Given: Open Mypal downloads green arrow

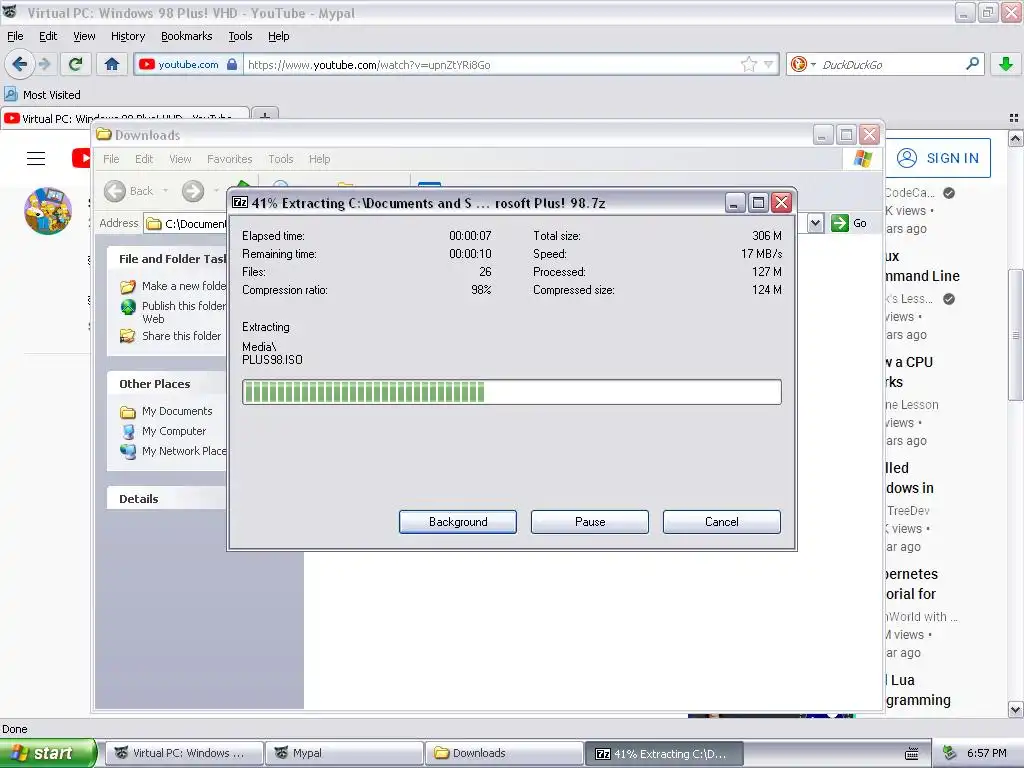Looking at the screenshot, I should [x=1006, y=64].
